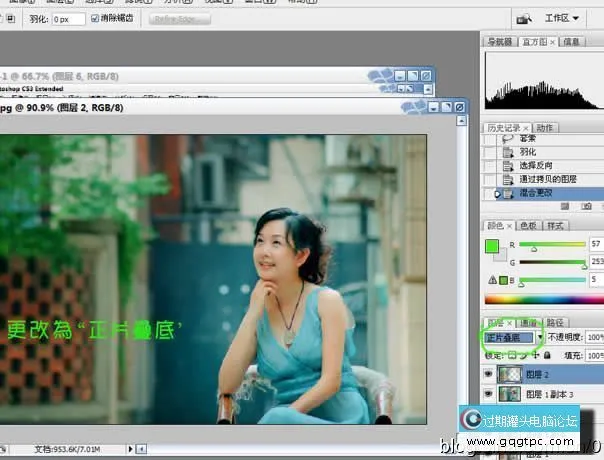Image resolution: width=604 pixels, height=460 pixels.
Task: Click the document icon beside 羽化 history state
Action: pyautogui.click(x=508, y=152)
